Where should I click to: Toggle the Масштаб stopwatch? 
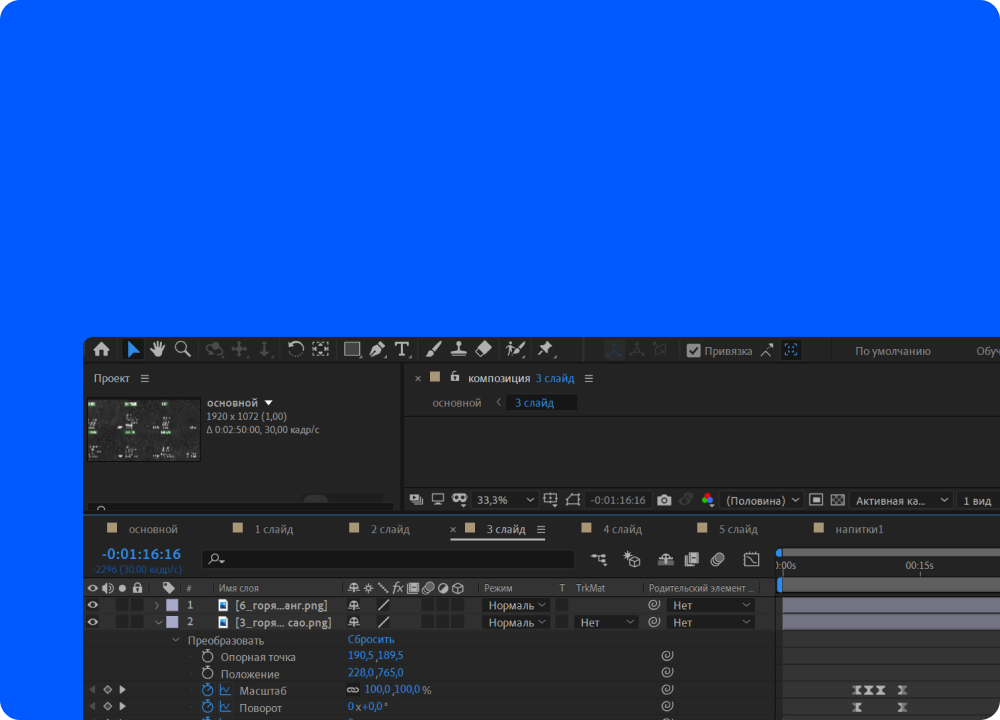(207, 690)
